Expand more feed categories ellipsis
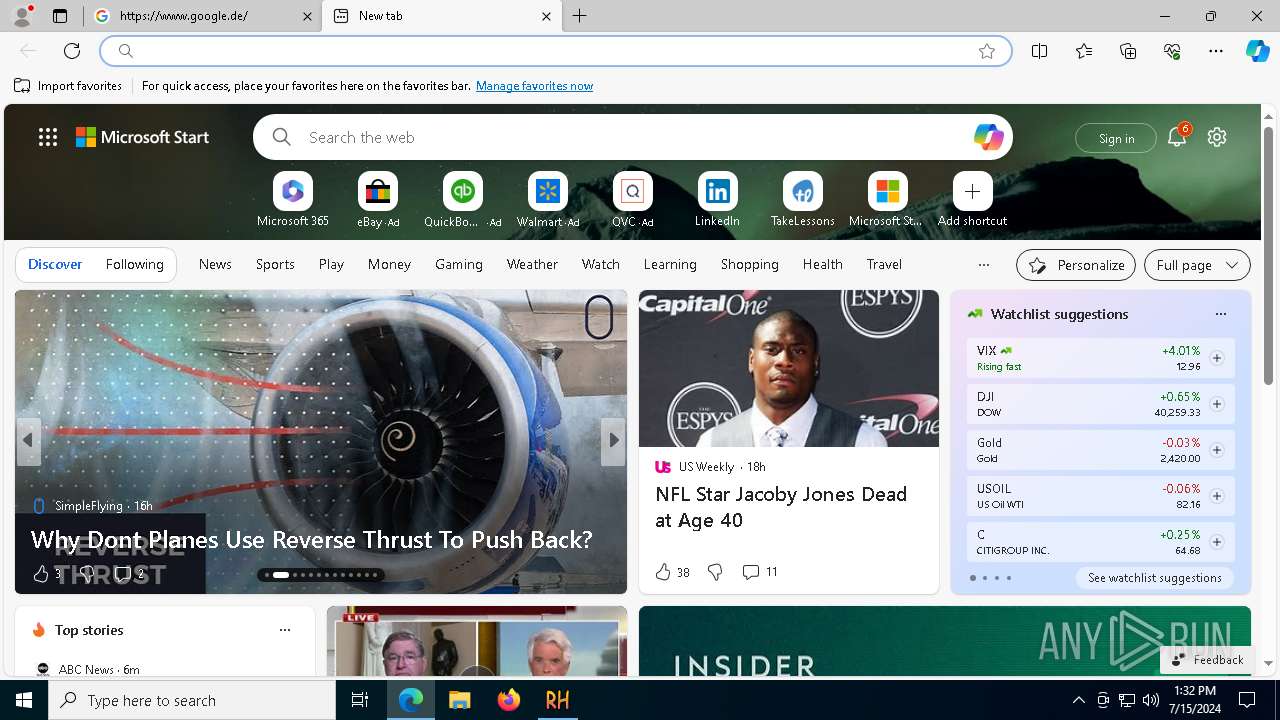 (983, 265)
